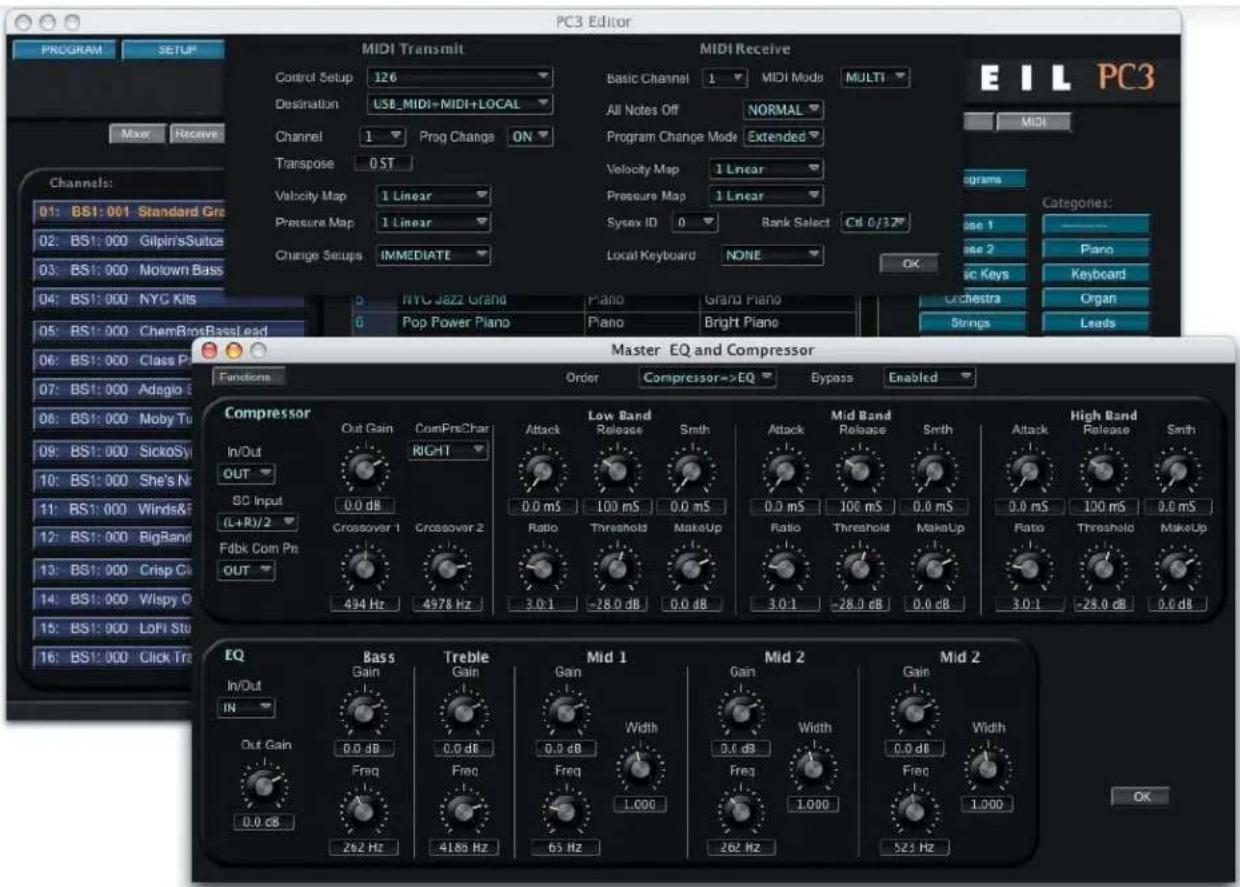Open the Control Setup dropdown
Image resolution: width=1240 pixels, height=887 pixels.
click(x=459, y=76)
